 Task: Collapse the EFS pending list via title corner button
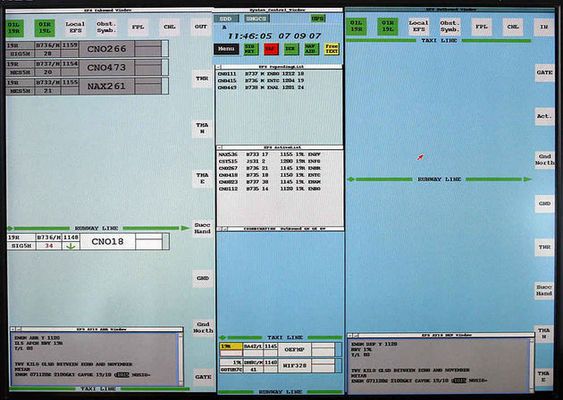tap(219, 67)
